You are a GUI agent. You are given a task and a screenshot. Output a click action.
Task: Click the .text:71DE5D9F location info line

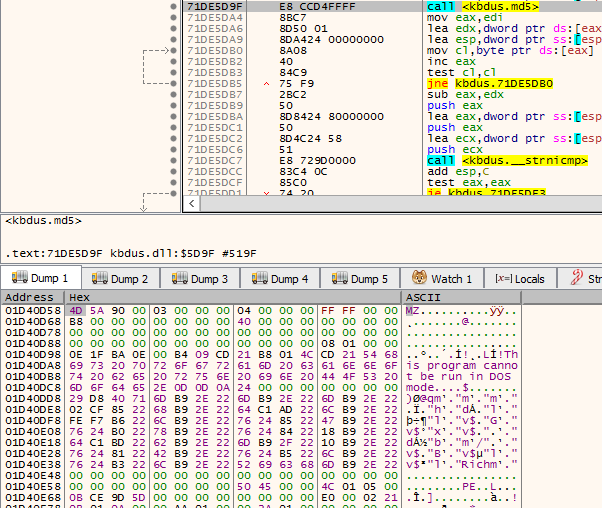tap(131, 253)
